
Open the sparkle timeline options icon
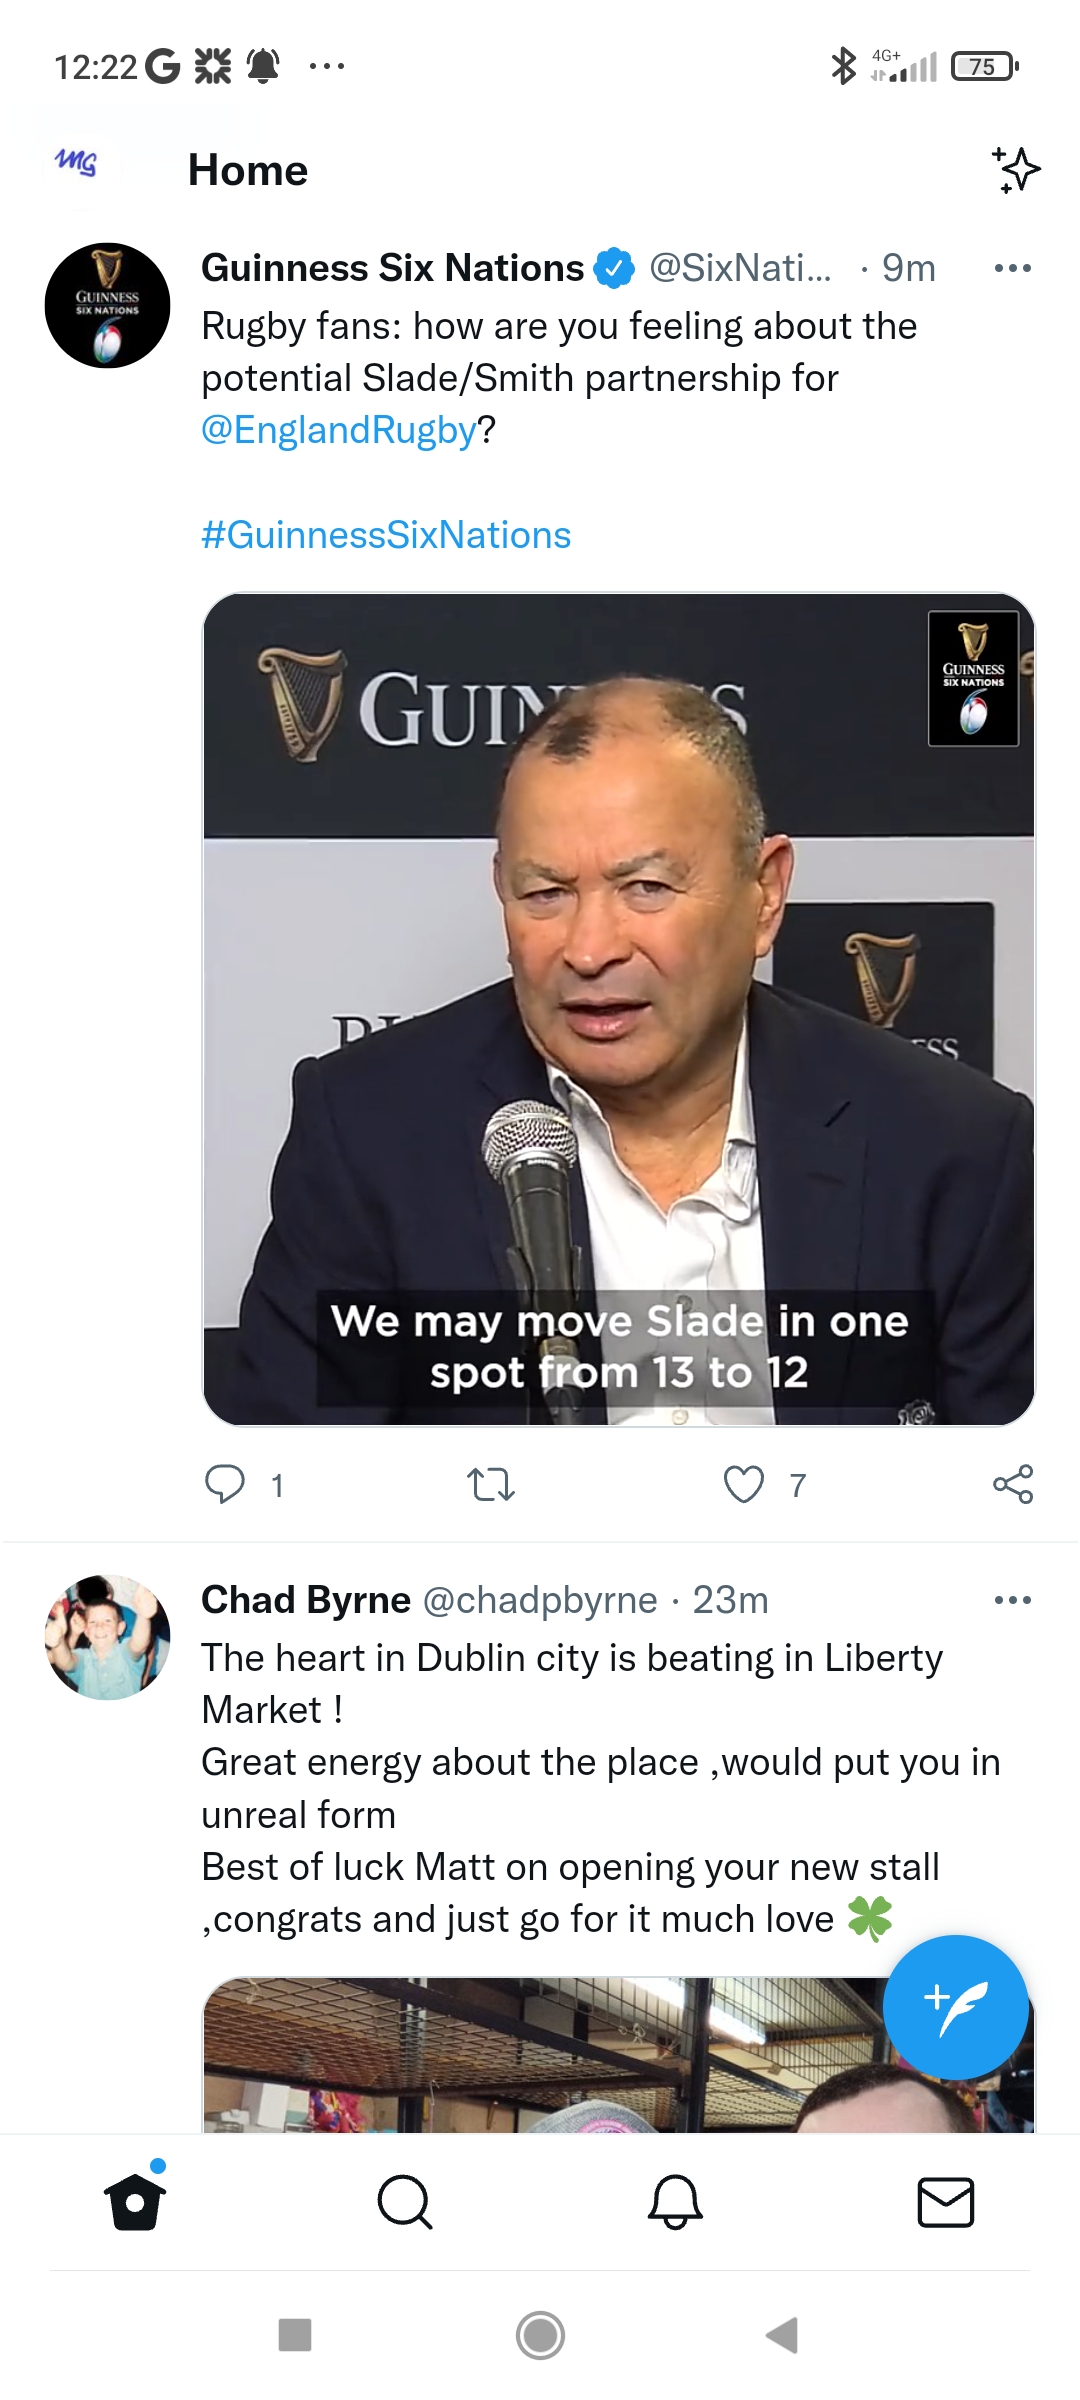pos(1016,170)
